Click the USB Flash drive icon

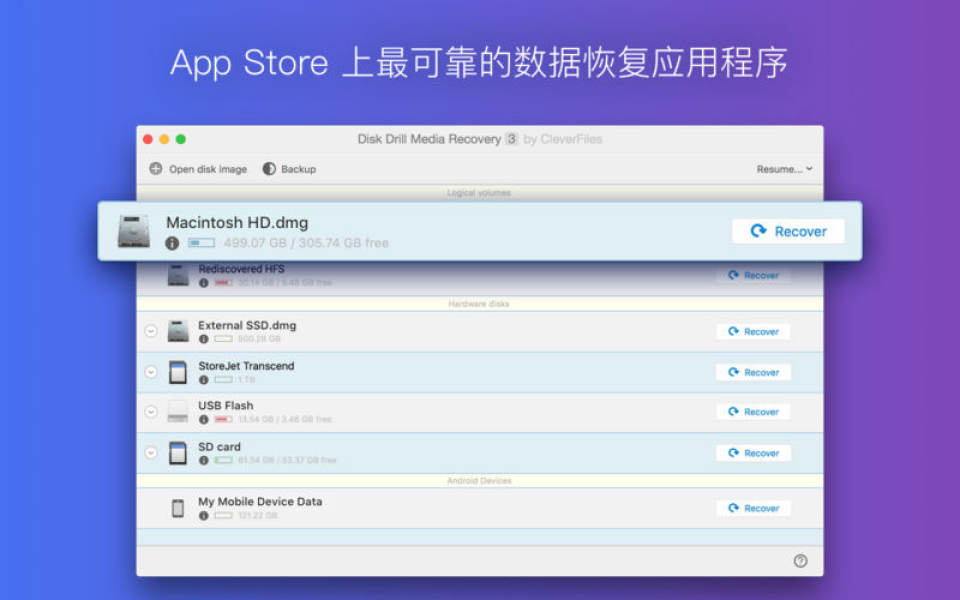(x=178, y=411)
